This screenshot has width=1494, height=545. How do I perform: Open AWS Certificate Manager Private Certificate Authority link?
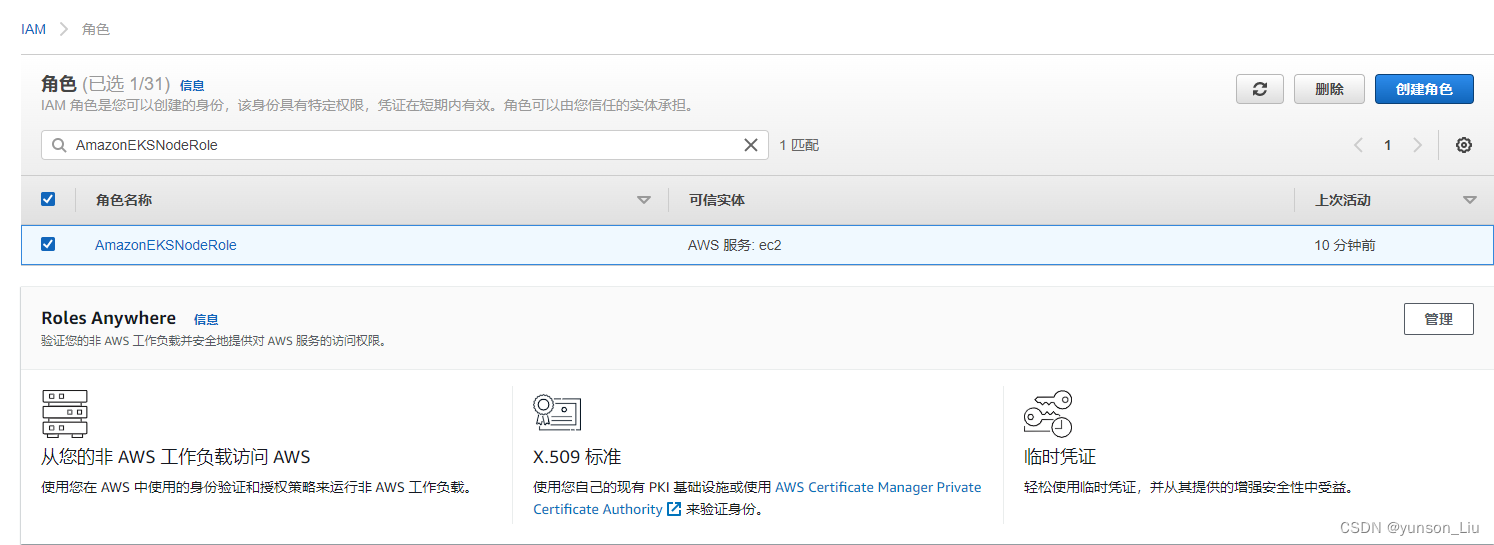tap(757, 498)
